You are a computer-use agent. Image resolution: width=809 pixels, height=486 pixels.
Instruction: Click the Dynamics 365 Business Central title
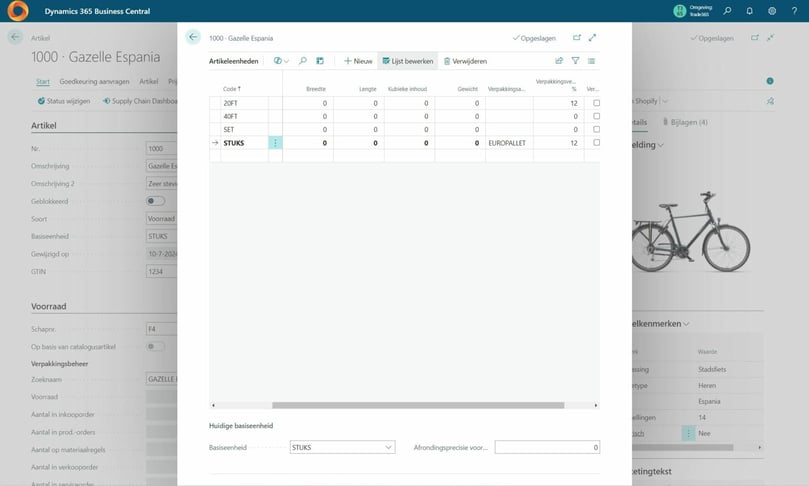tap(97, 11)
